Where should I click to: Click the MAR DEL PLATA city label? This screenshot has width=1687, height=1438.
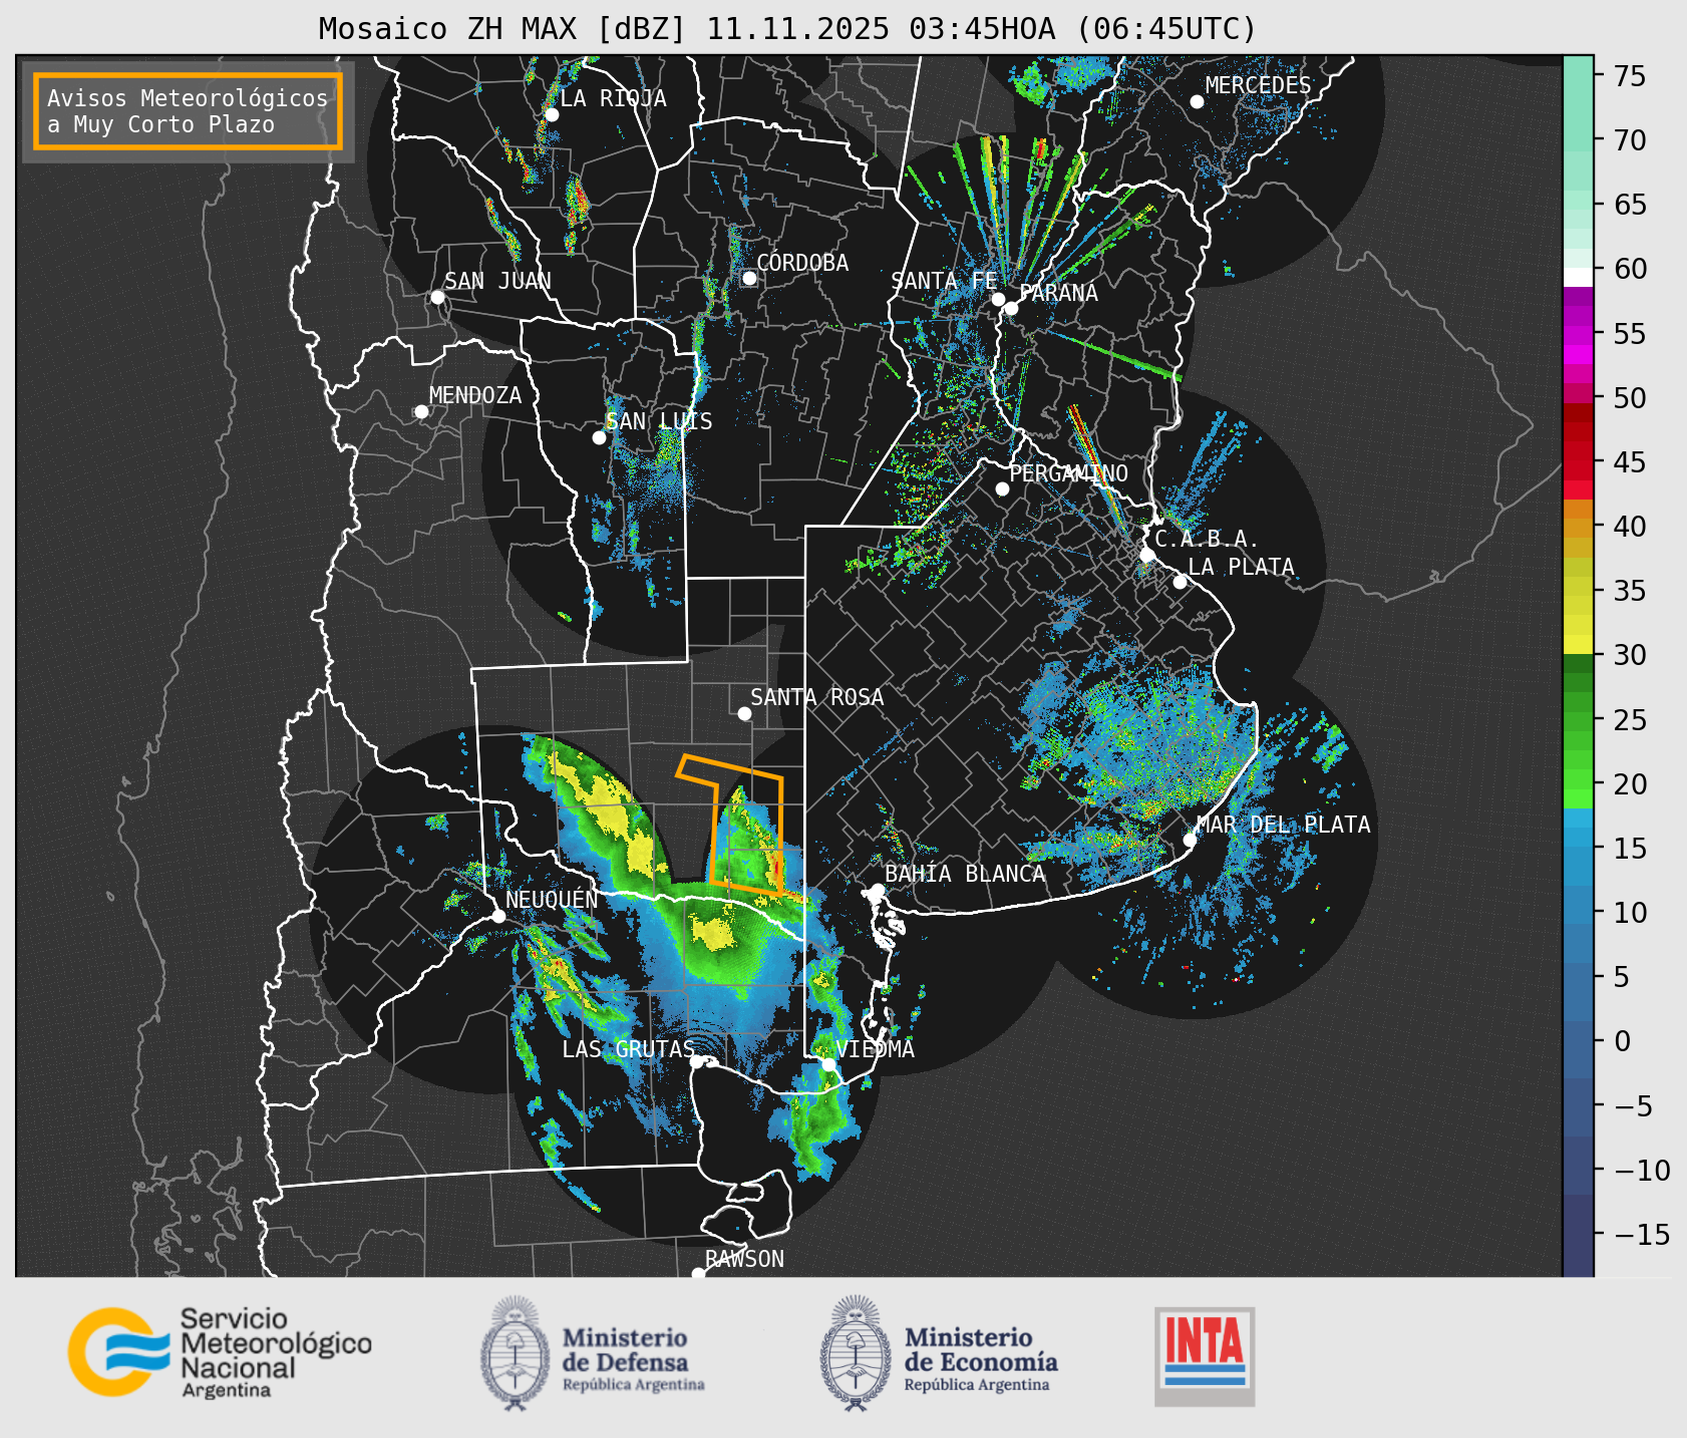pos(1283,824)
